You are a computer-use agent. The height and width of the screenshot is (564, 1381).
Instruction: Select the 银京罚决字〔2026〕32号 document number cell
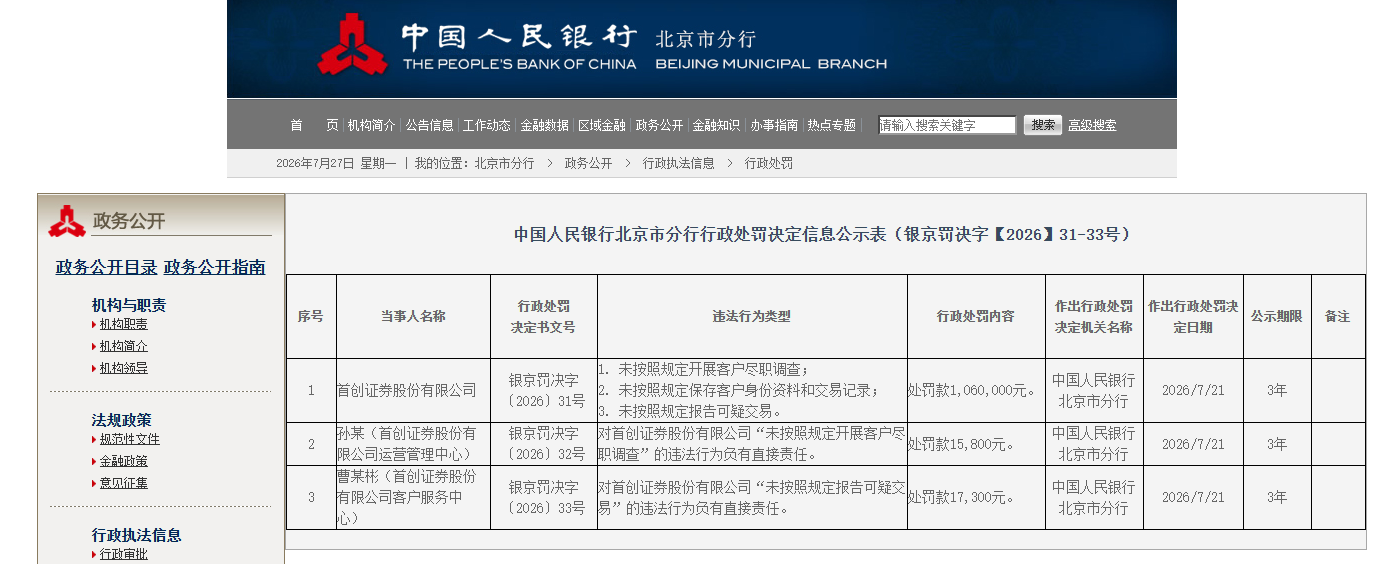pyautogui.click(x=544, y=444)
